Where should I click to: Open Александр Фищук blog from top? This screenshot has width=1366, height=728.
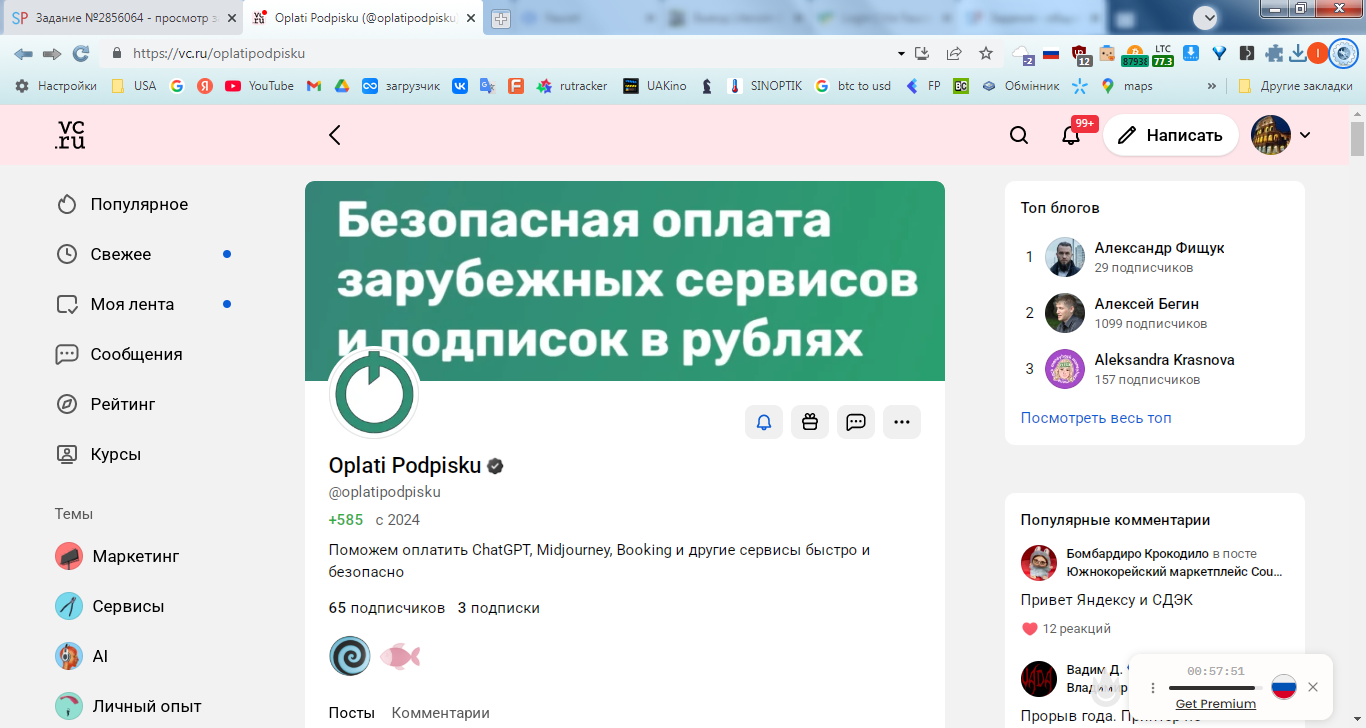pos(1159,248)
